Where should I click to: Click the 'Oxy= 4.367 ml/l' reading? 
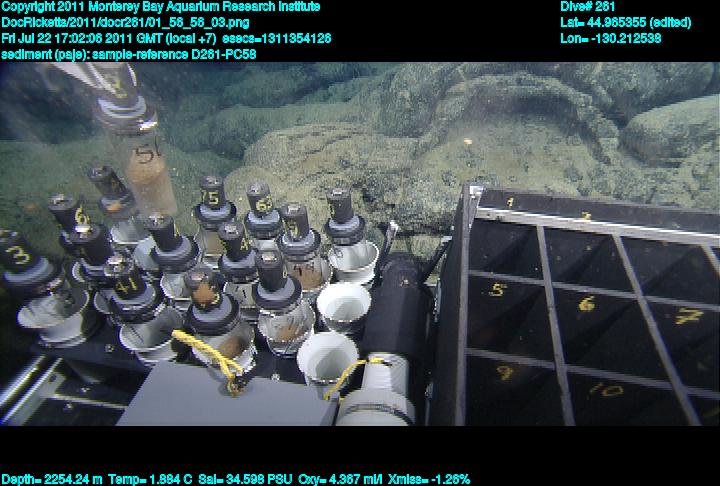pyautogui.click(x=340, y=480)
